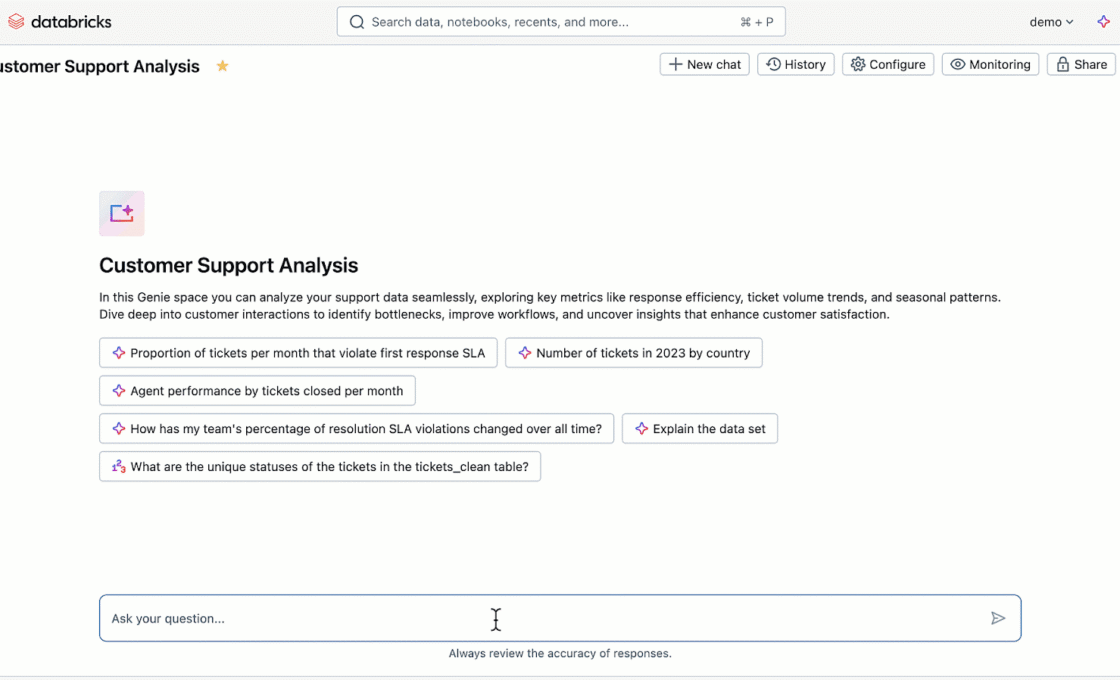Image resolution: width=1120 pixels, height=680 pixels.
Task: Toggle the favorite star next to title
Action: [222, 66]
